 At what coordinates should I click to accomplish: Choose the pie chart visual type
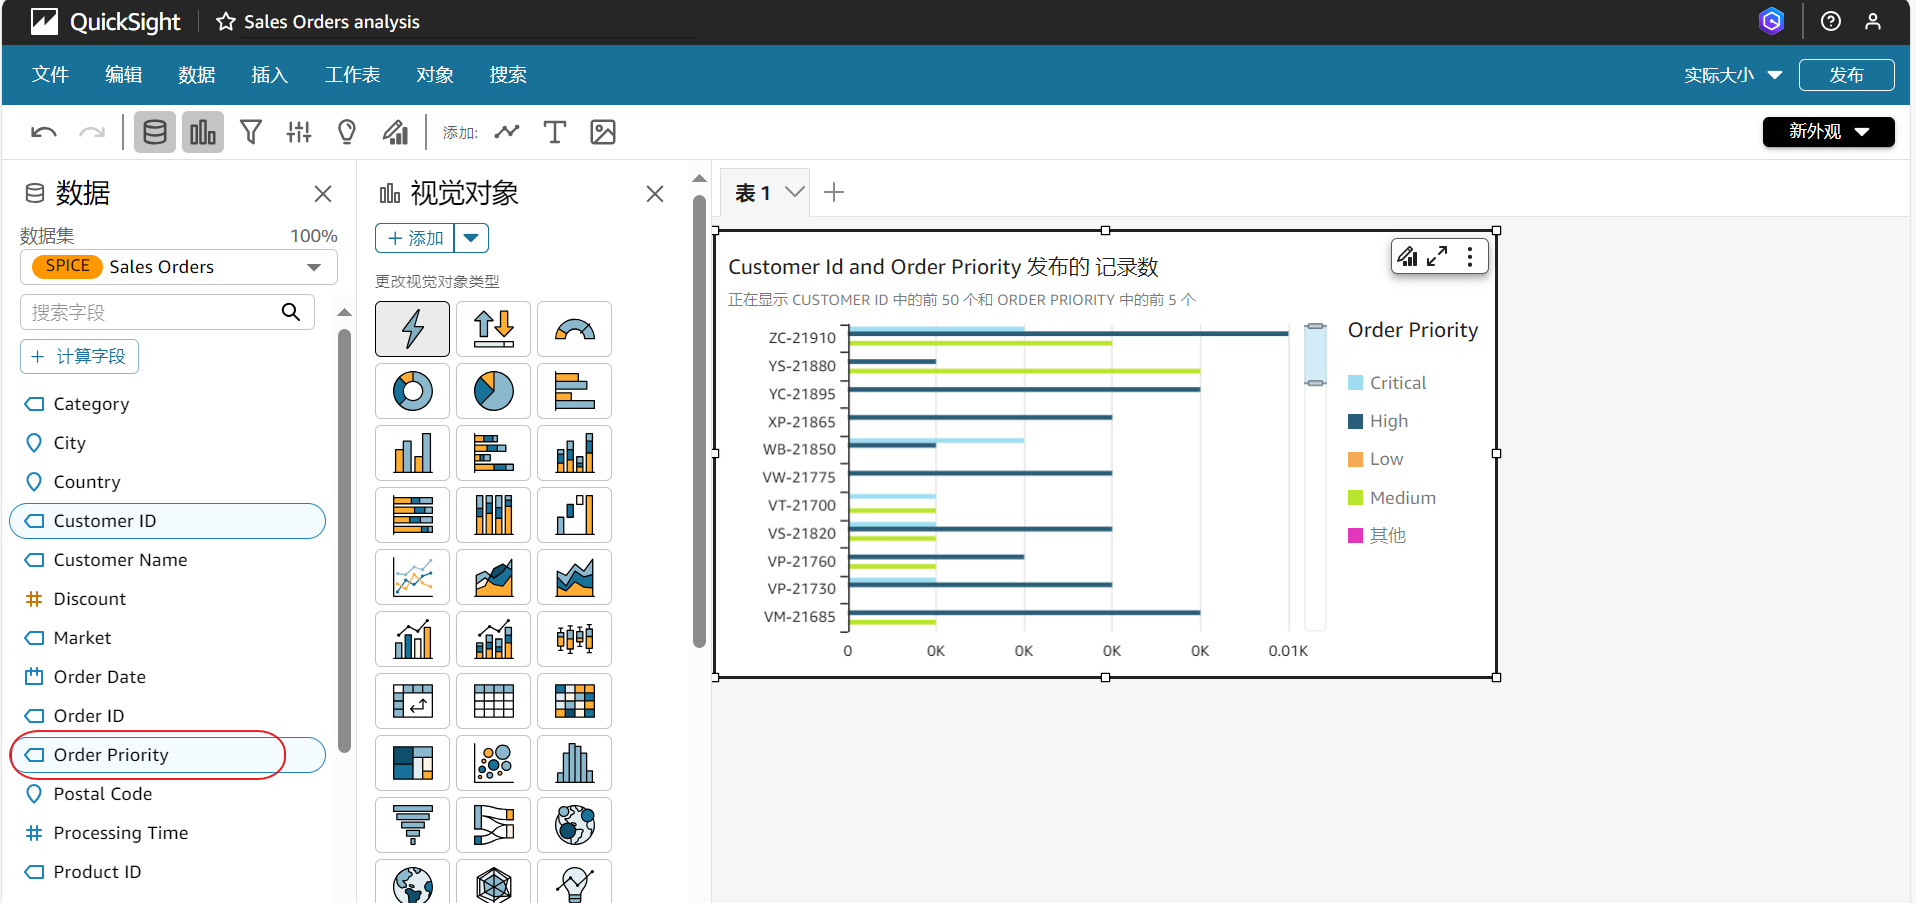tap(493, 391)
